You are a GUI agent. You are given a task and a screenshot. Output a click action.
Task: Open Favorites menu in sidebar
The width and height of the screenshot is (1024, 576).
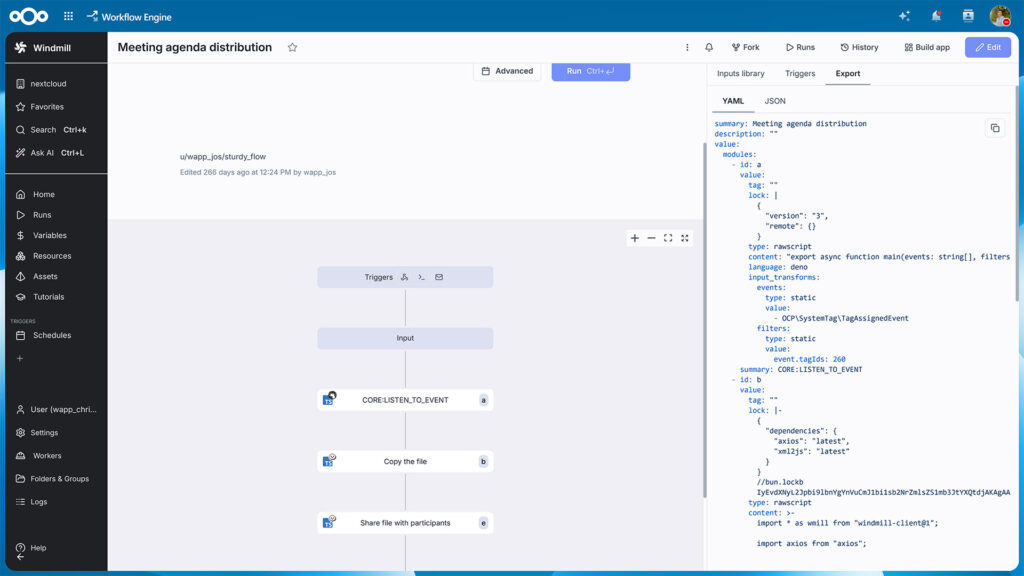pos(56,106)
